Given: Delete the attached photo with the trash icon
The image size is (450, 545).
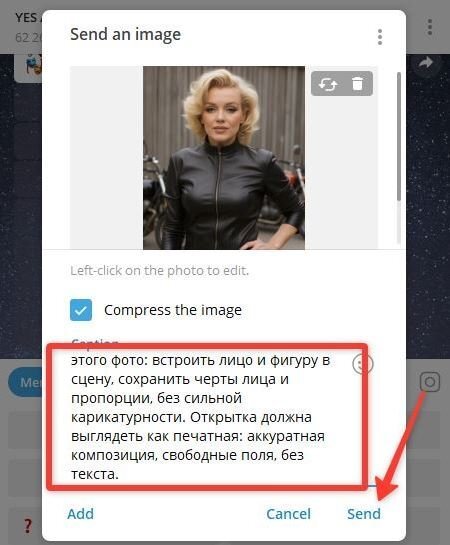Looking at the screenshot, I should pyautogui.click(x=357, y=84).
